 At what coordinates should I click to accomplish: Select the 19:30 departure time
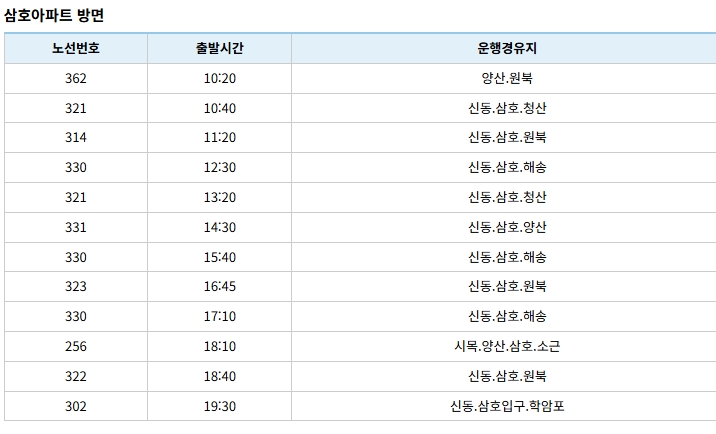point(220,406)
